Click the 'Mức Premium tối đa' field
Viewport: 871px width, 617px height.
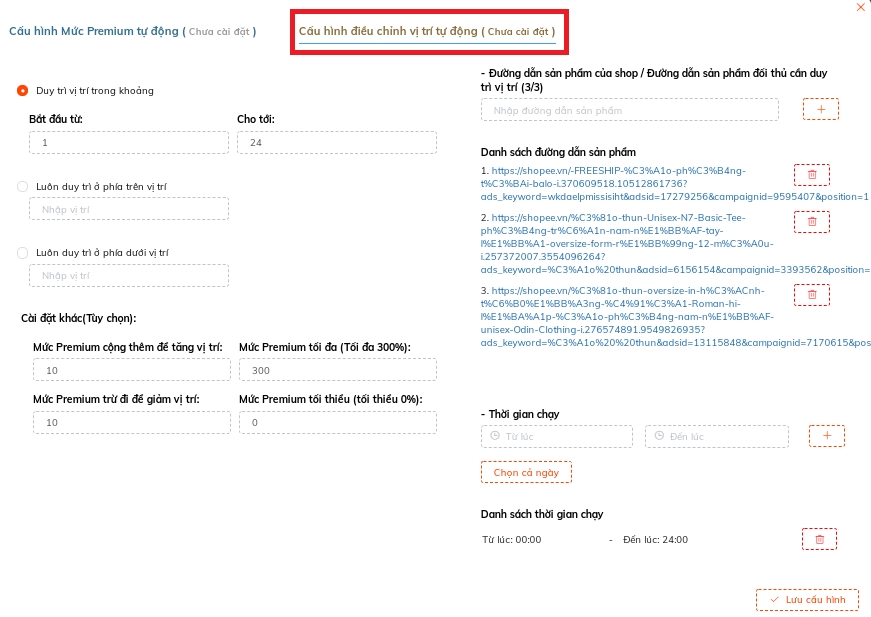(x=337, y=371)
